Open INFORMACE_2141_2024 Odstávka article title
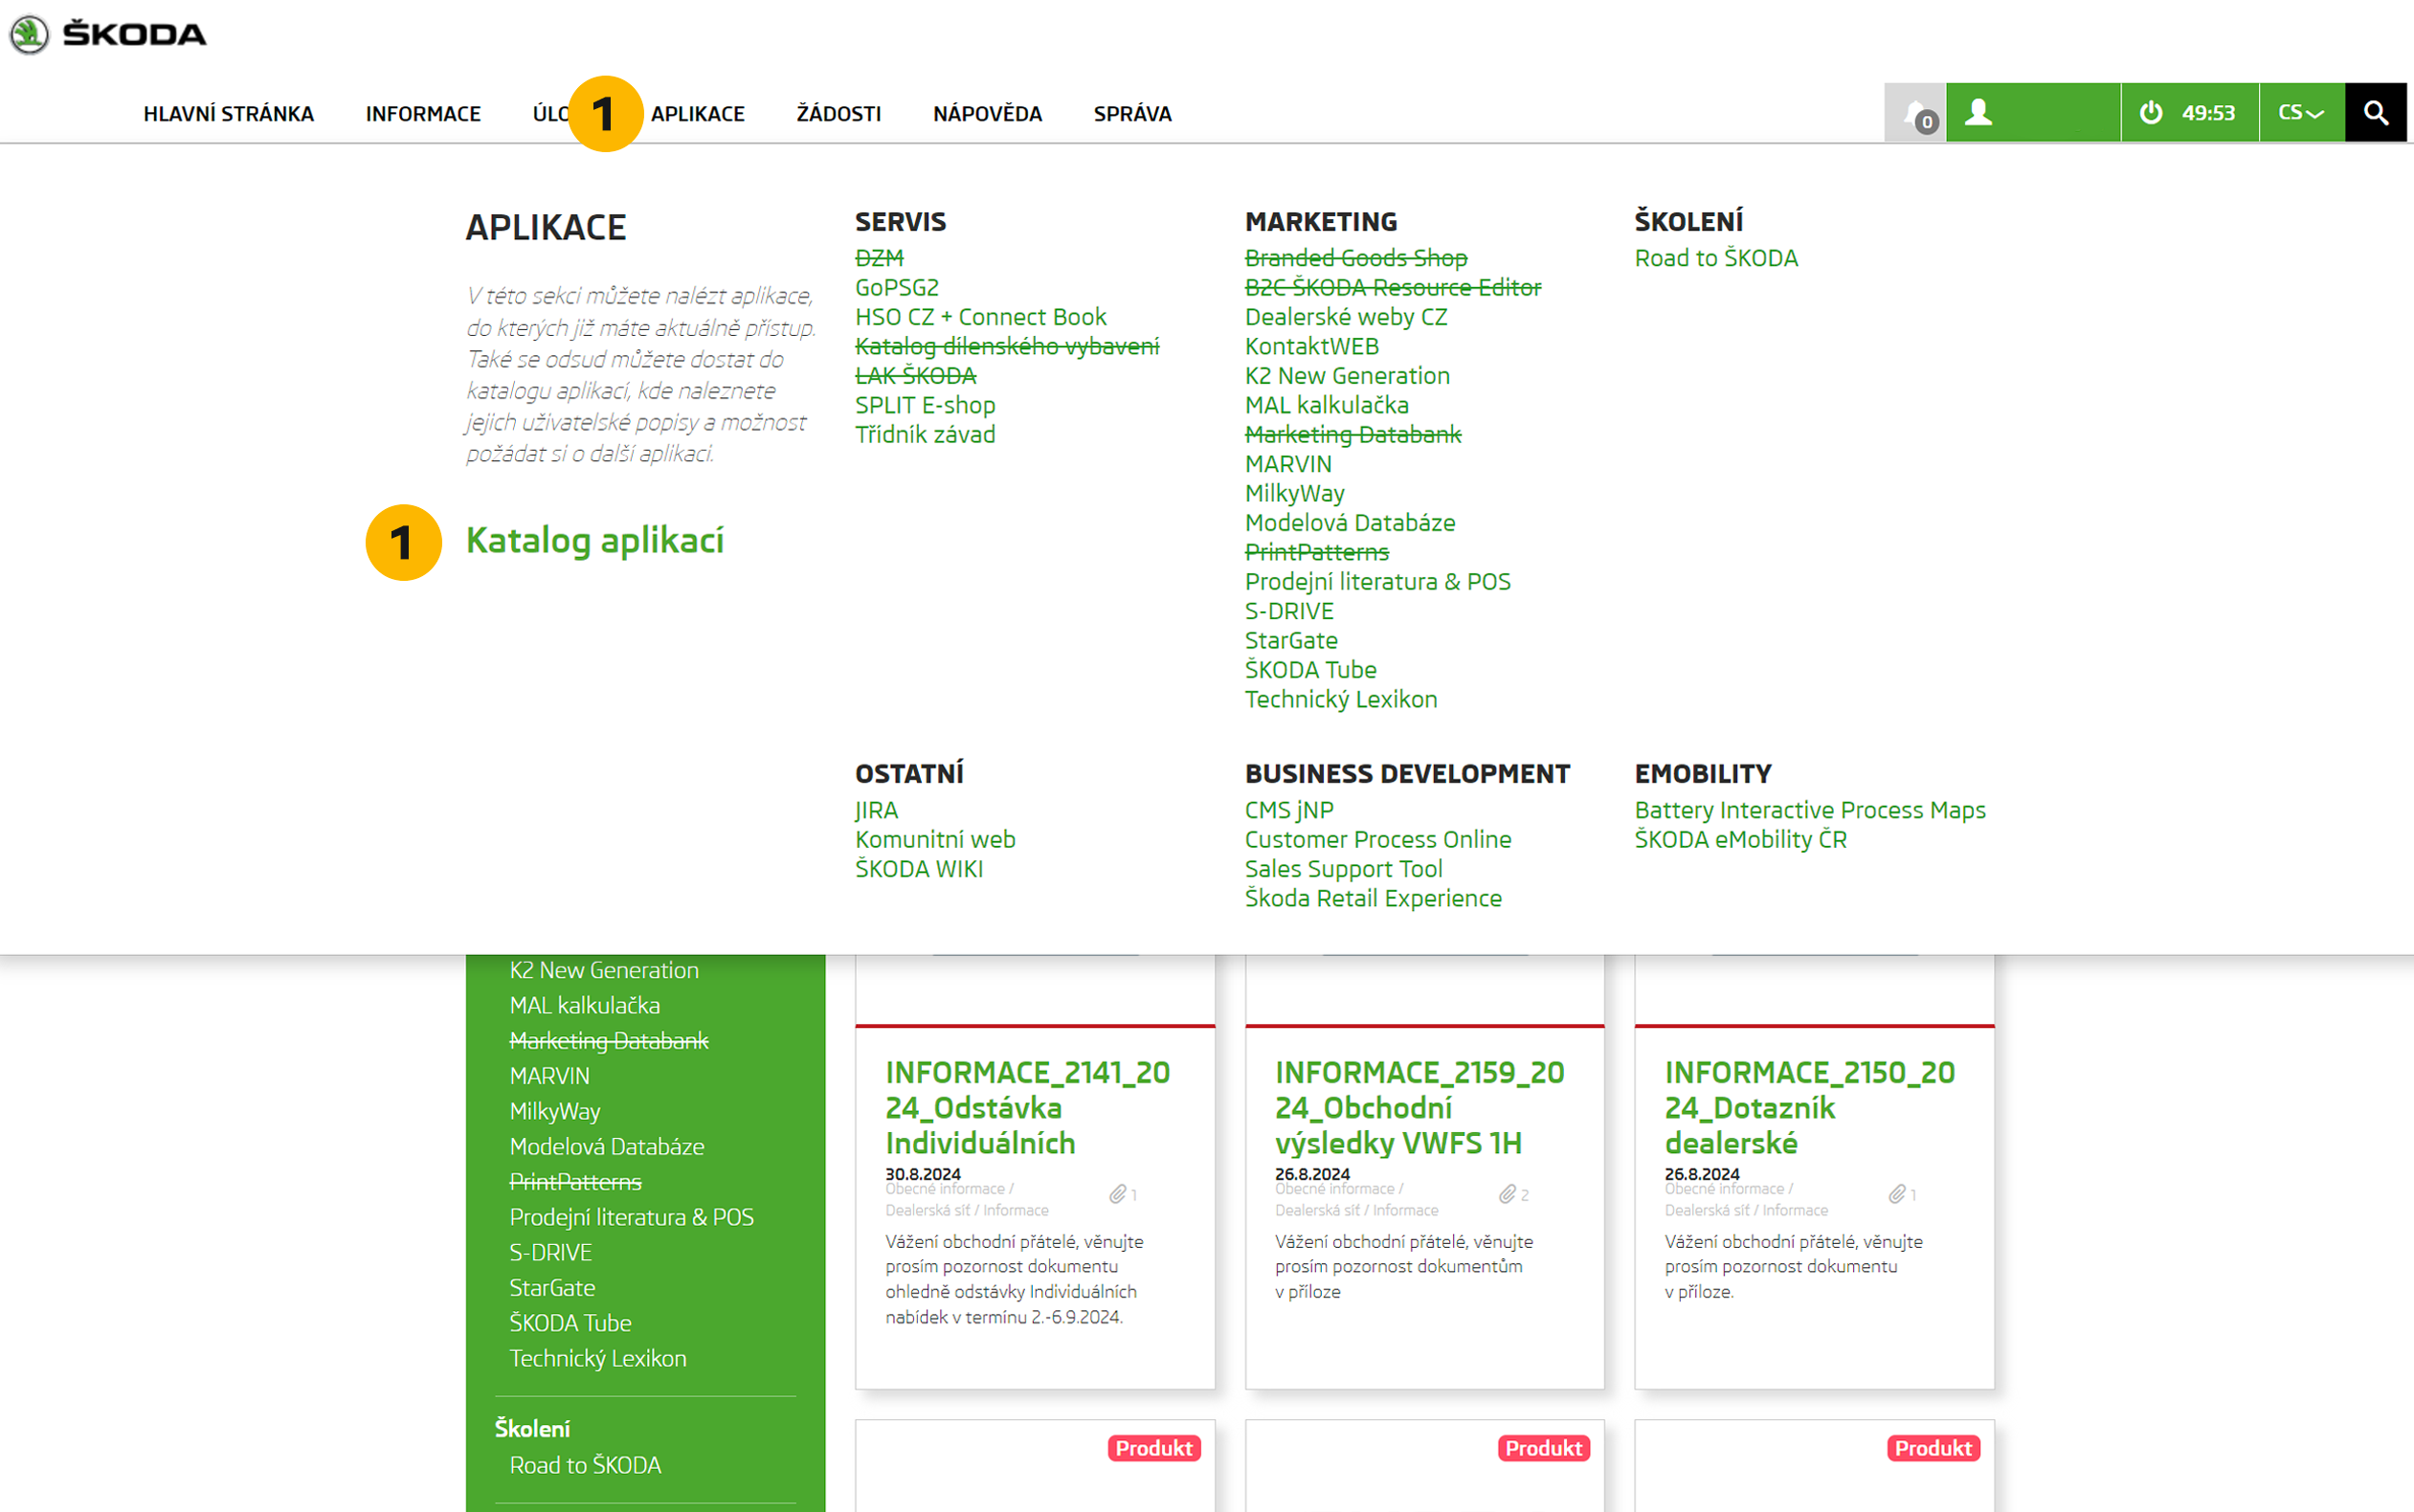Image resolution: width=2414 pixels, height=1512 pixels. point(1027,1108)
